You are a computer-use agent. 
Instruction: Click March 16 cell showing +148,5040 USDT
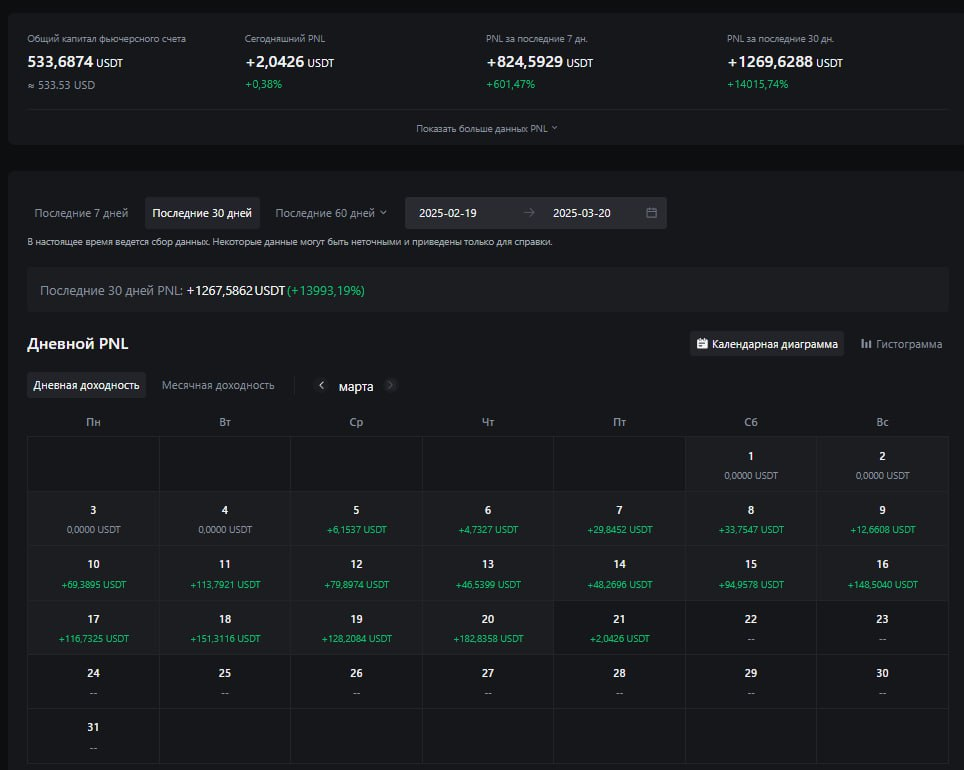pyautogui.click(x=882, y=573)
